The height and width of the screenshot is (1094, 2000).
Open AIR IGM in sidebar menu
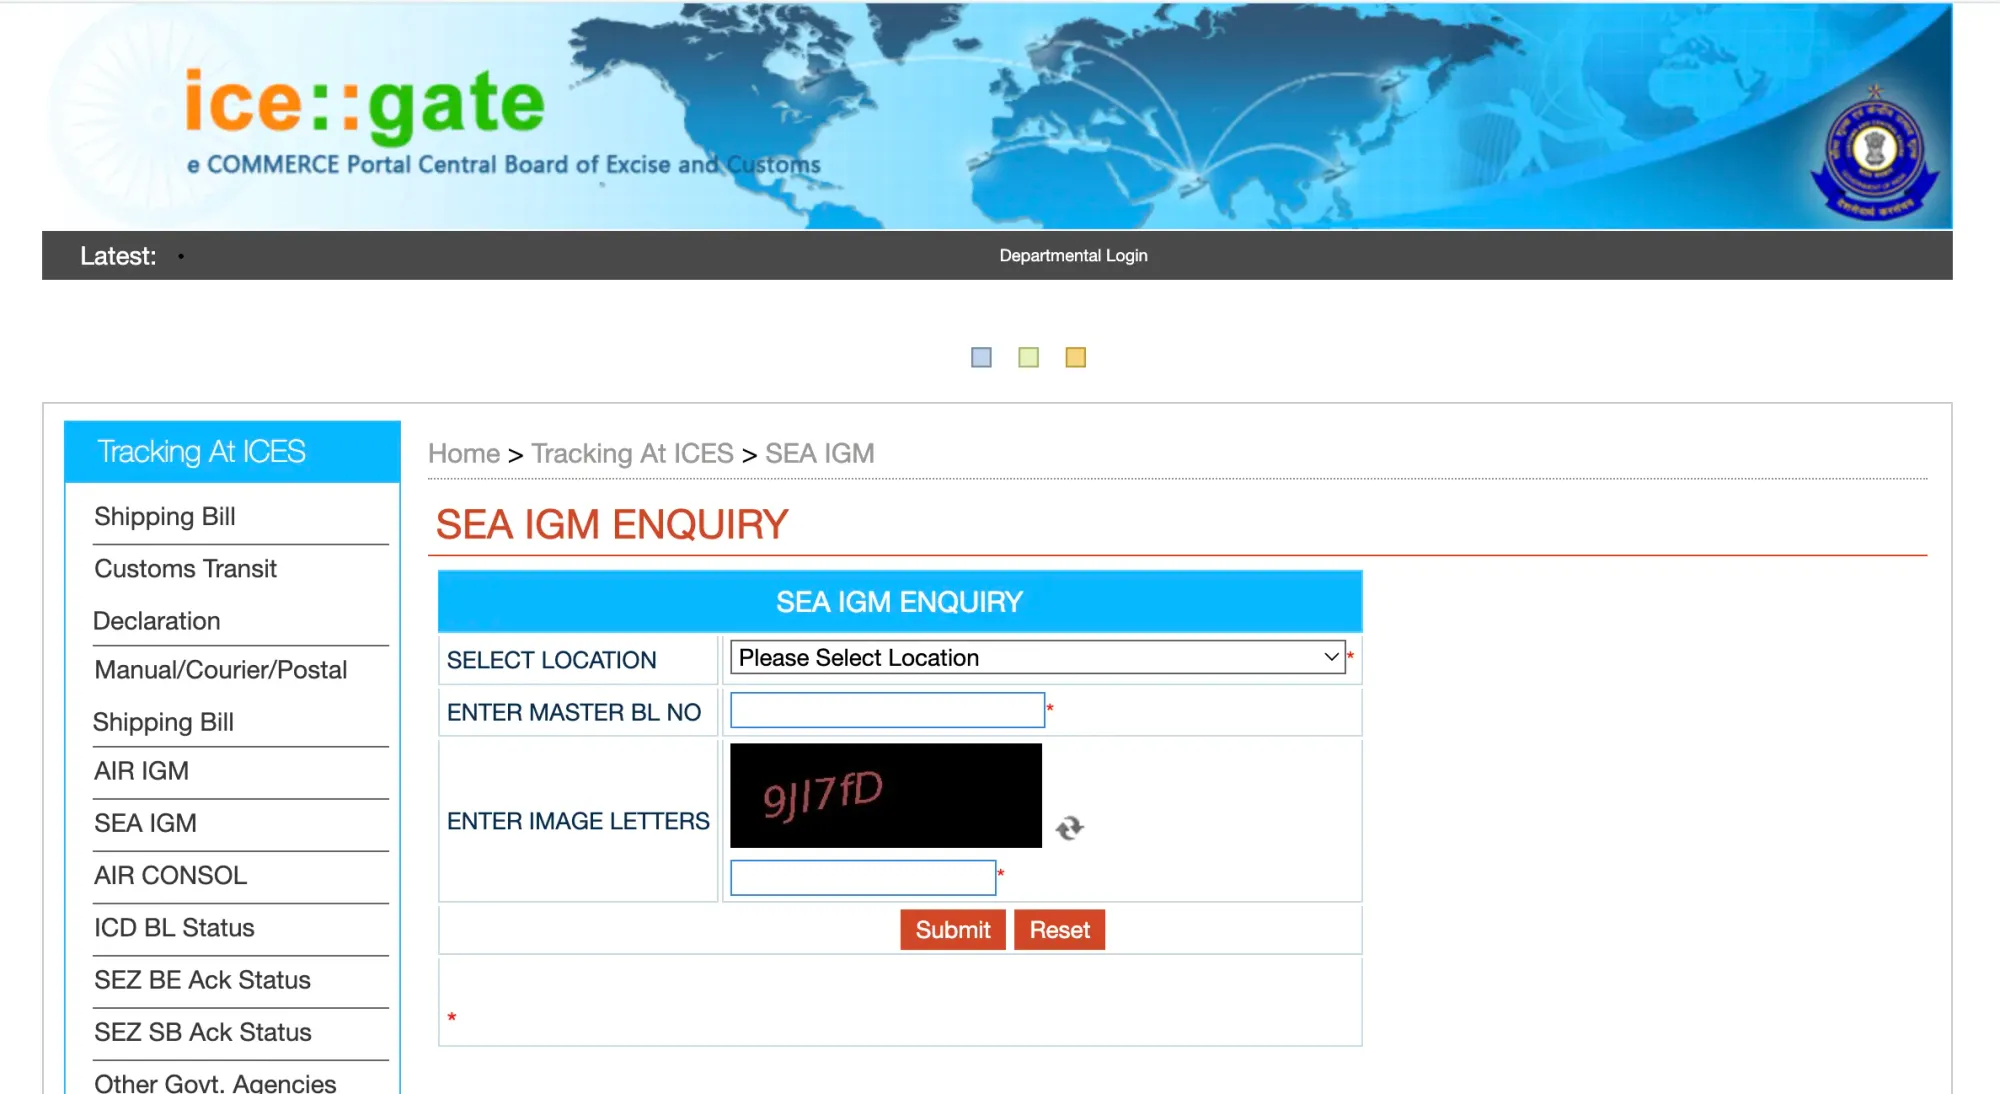(141, 772)
